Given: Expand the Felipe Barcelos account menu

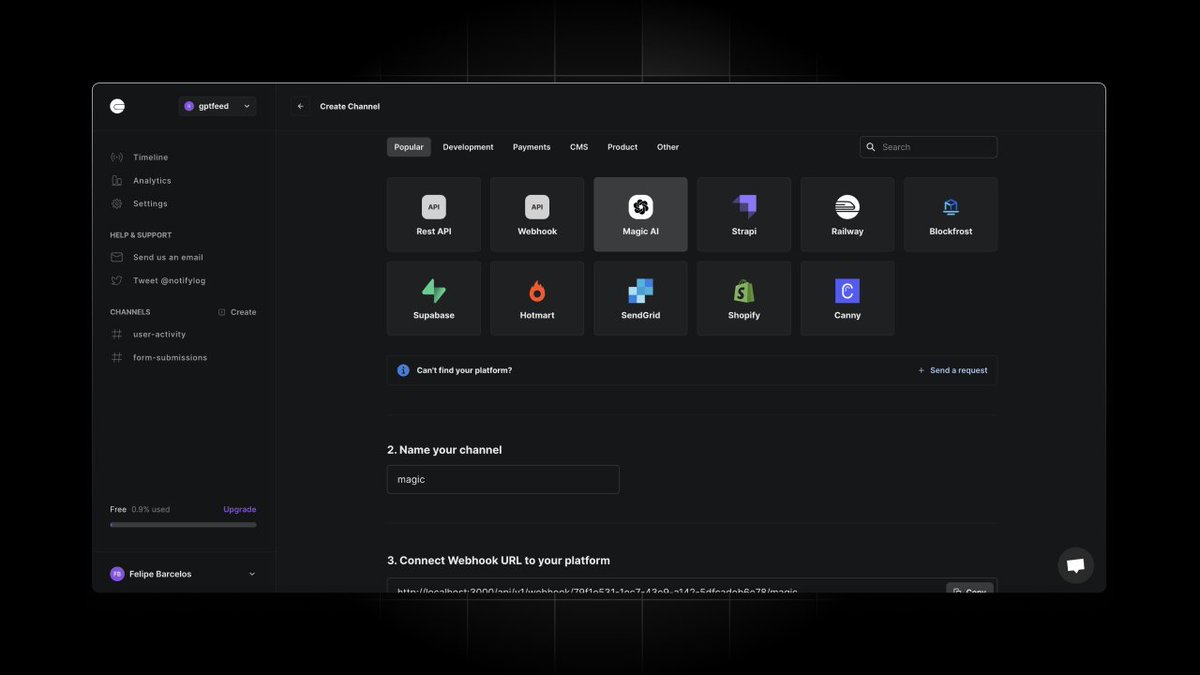Looking at the screenshot, I should tap(183, 574).
